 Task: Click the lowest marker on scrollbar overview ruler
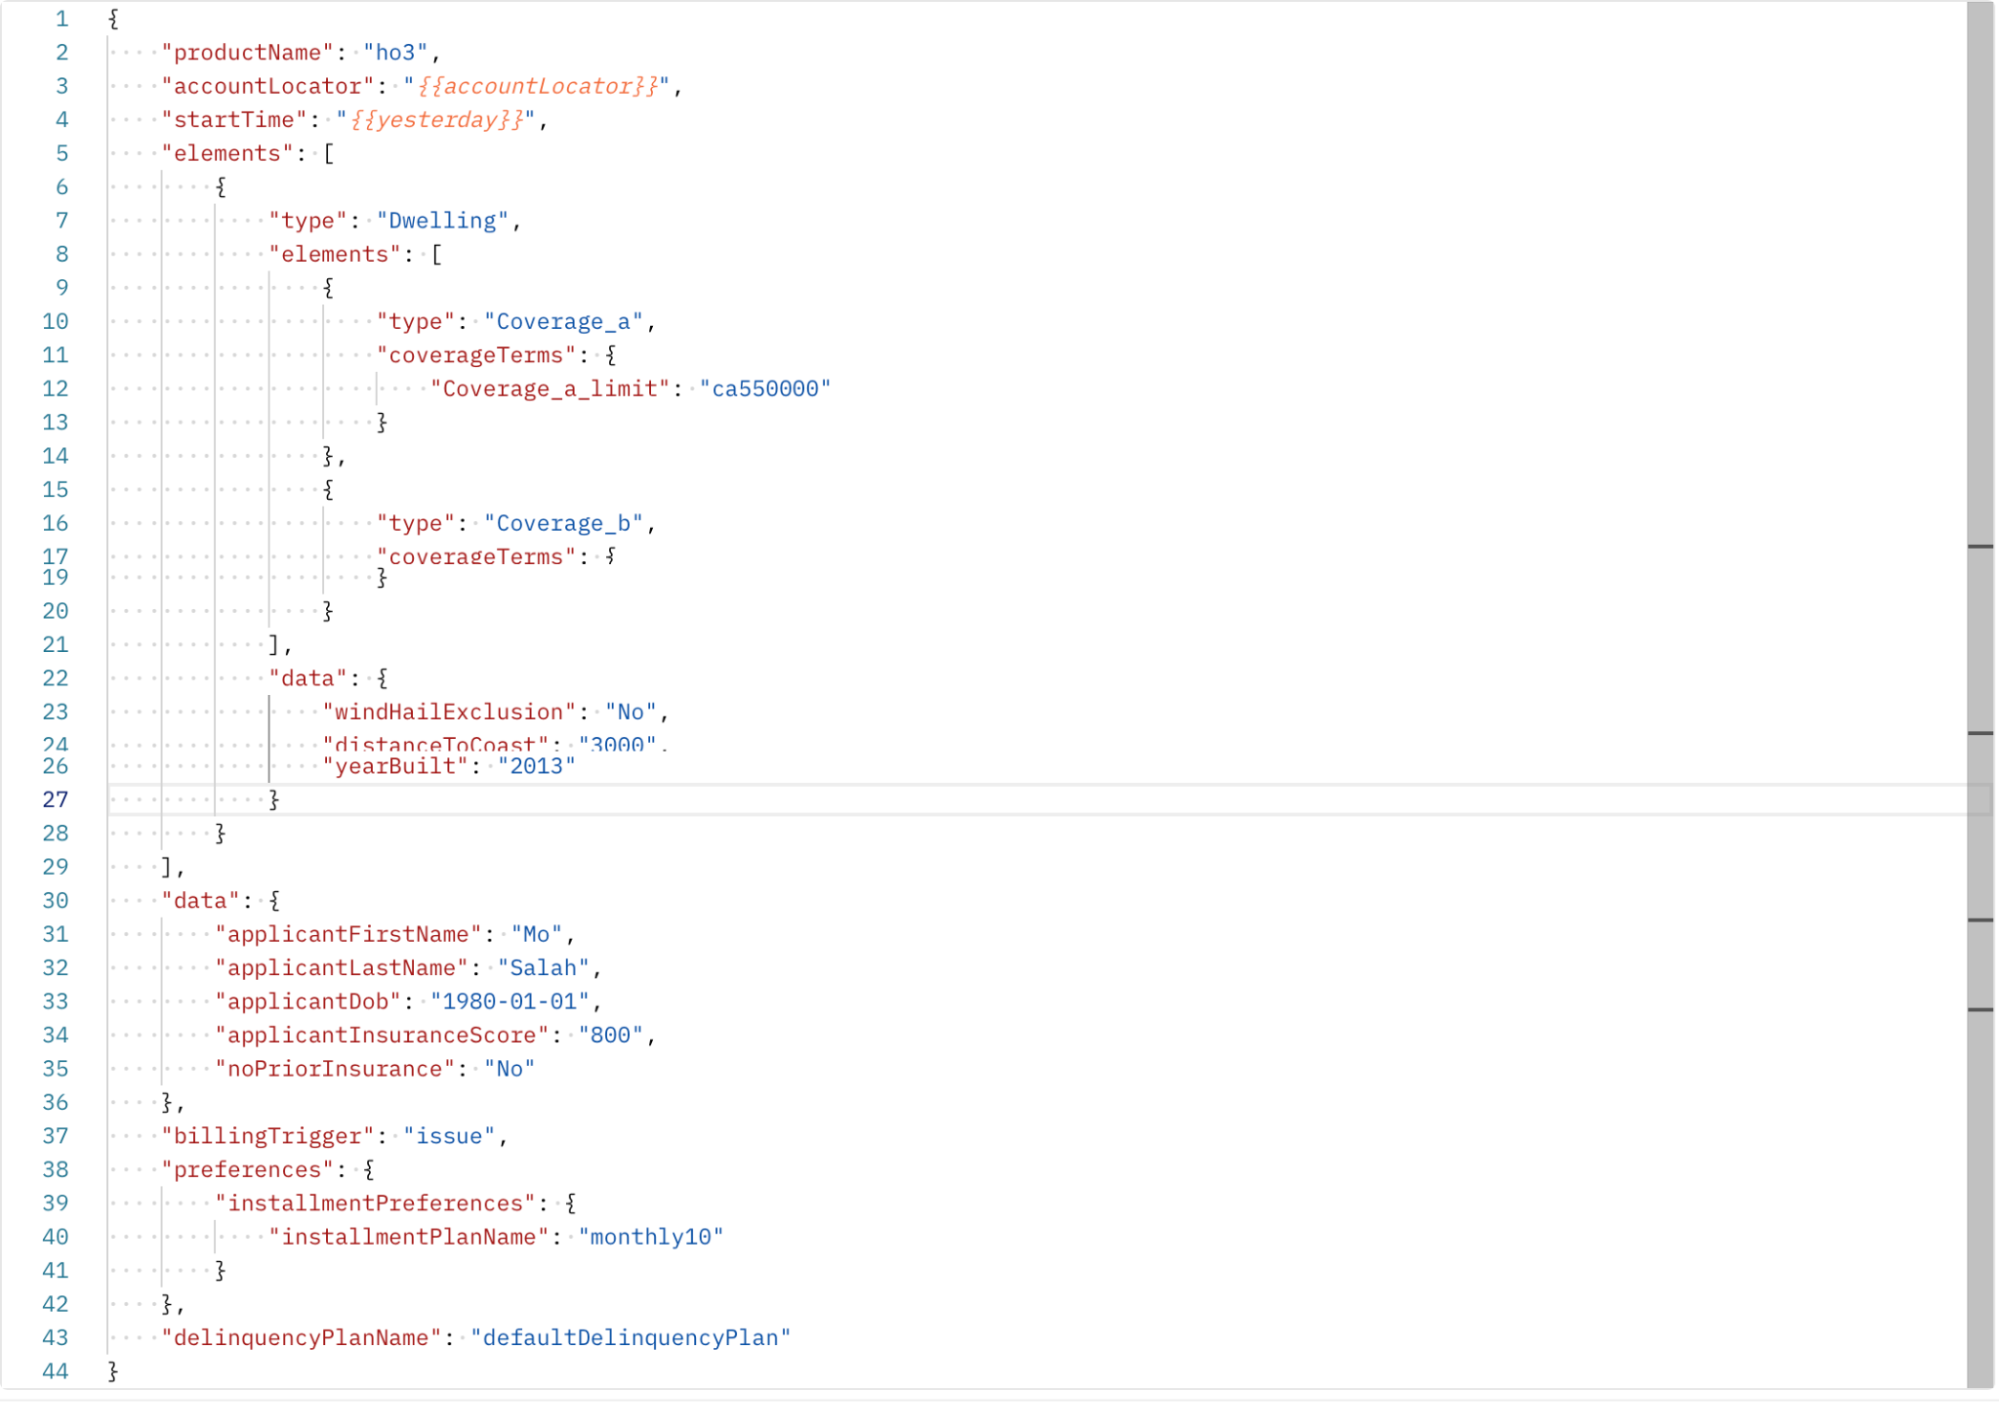1980,1010
